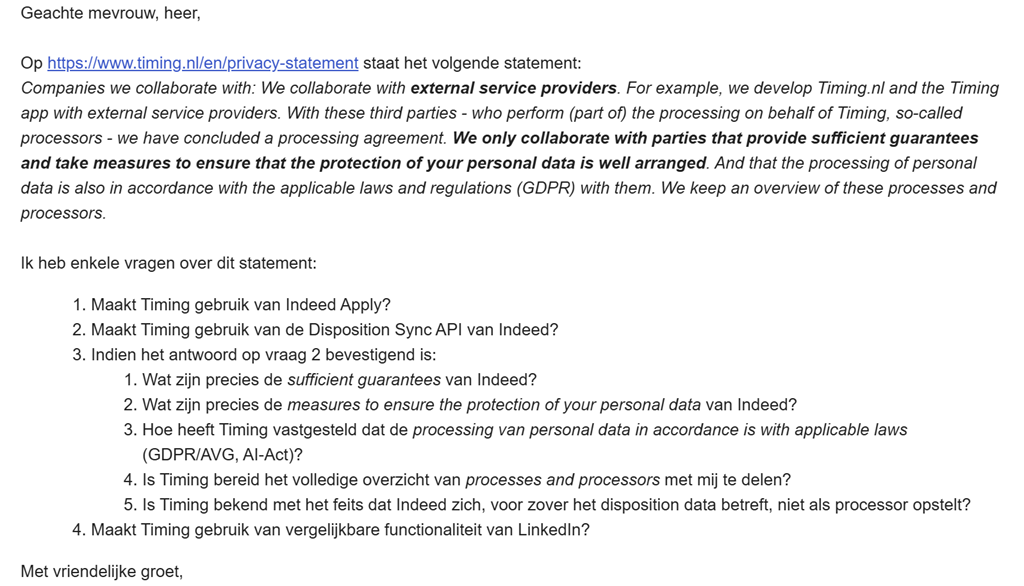Click the line "Ik heb enkele vragen over dit statement:"
The width and height of the screenshot is (1024, 586).
[168, 263]
